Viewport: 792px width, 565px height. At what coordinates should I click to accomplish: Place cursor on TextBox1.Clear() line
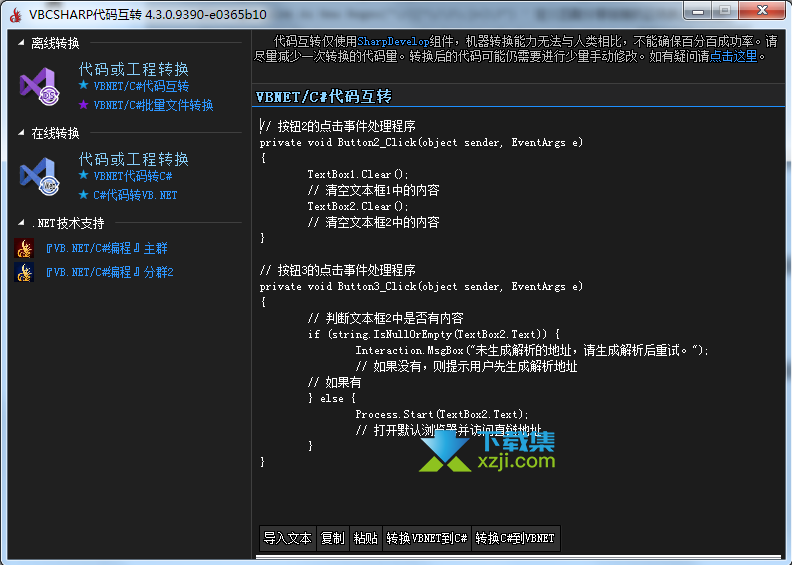pyautogui.click(x=358, y=174)
